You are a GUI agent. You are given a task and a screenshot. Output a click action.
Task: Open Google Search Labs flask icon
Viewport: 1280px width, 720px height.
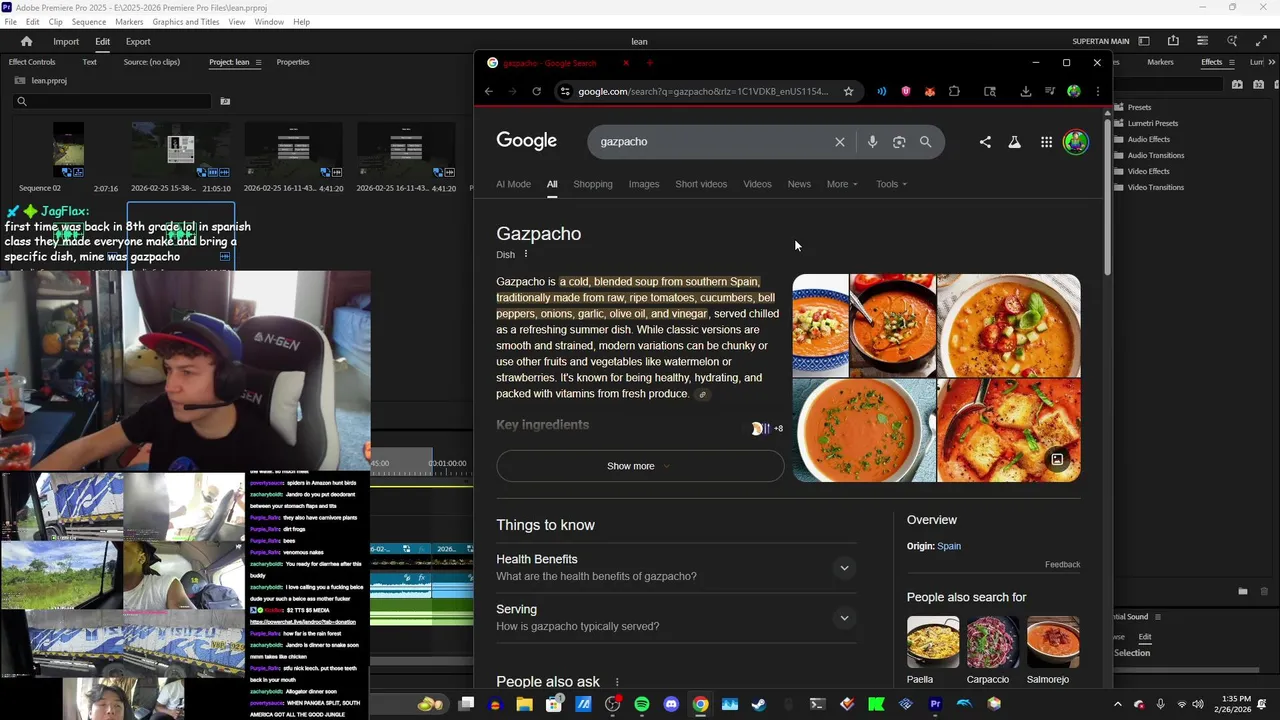[1014, 142]
